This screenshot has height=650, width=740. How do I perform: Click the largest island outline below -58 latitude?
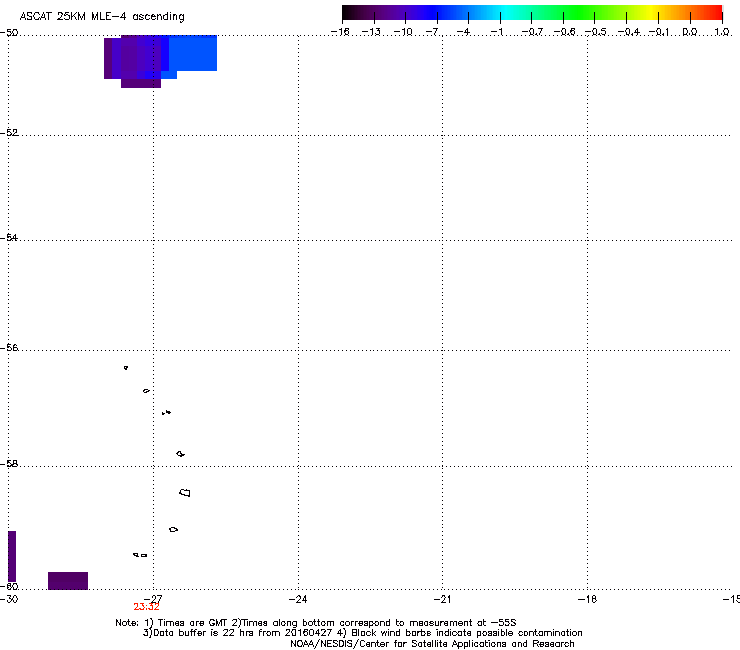pos(185,493)
